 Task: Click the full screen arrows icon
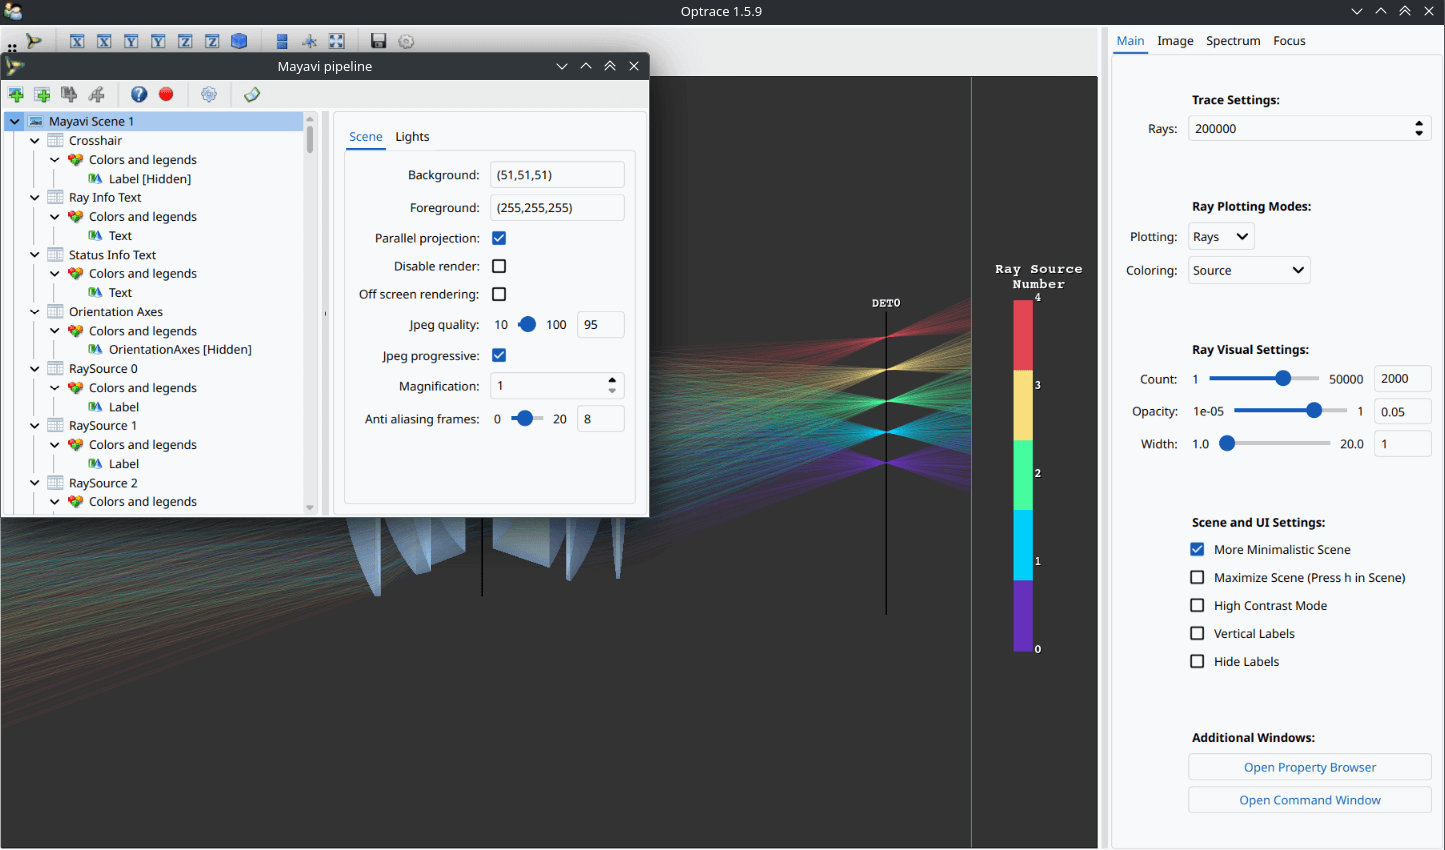tap(337, 41)
